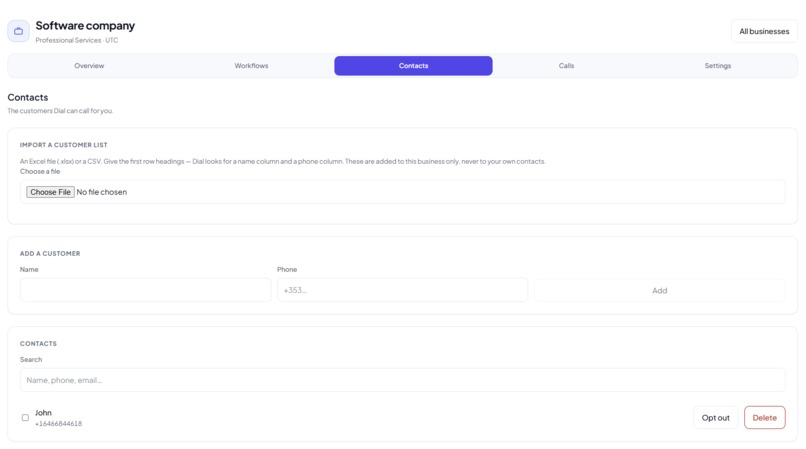
Task: Focus the Phone number input field
Action: tap(402, 290)
